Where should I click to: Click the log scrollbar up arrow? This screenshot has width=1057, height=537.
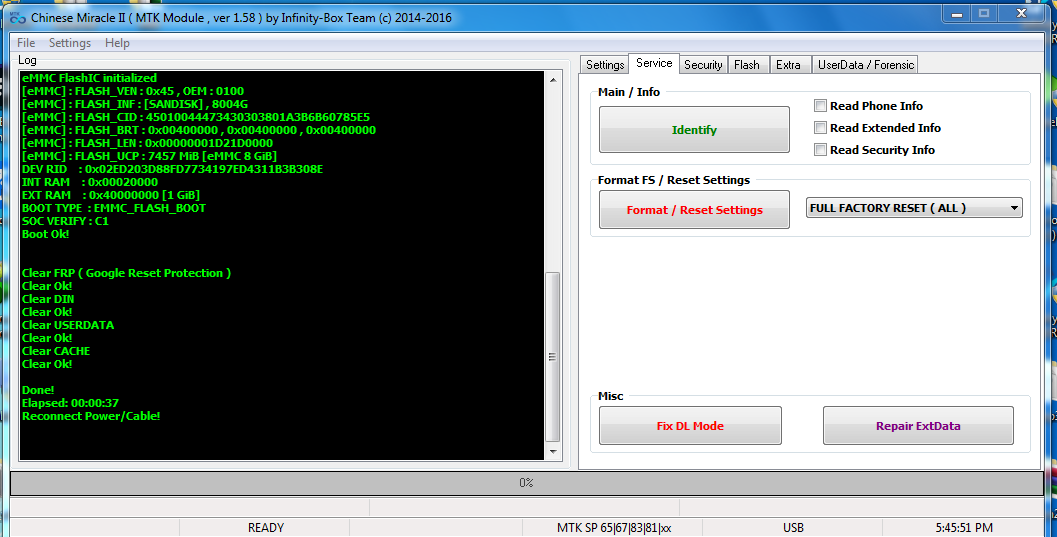point(553,80)
